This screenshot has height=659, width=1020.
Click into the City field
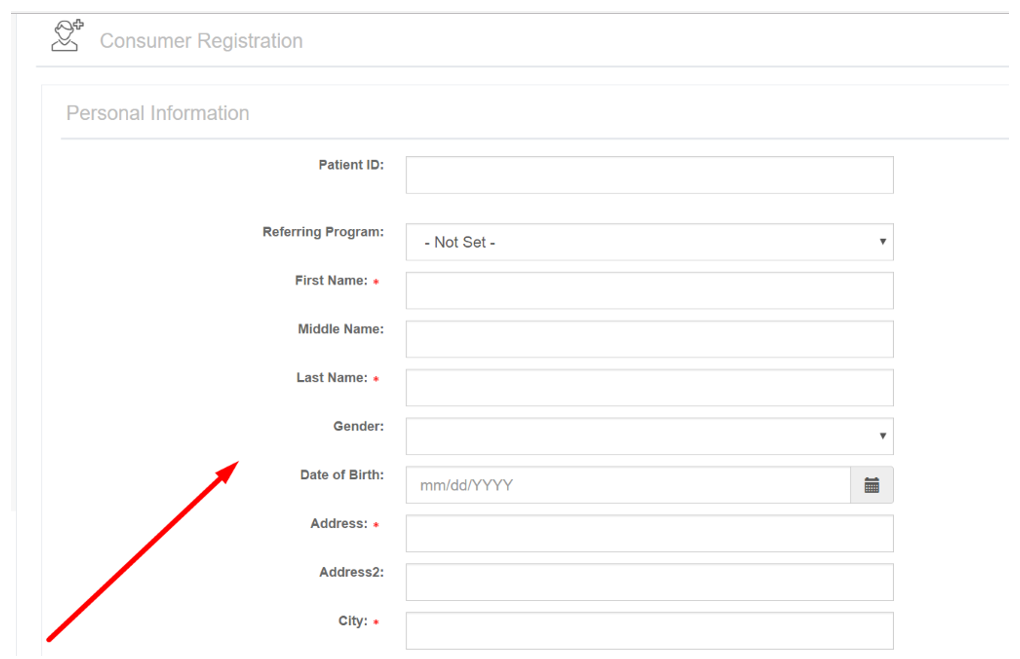click(649, 631)
